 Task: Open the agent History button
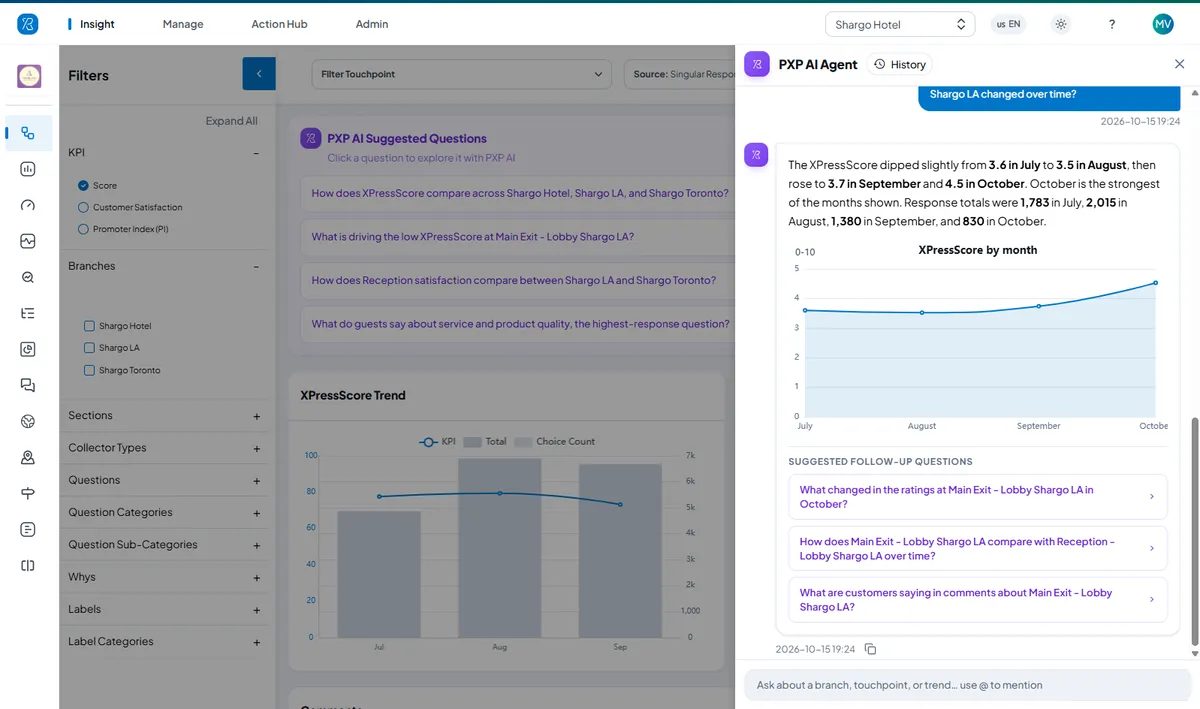900,64
